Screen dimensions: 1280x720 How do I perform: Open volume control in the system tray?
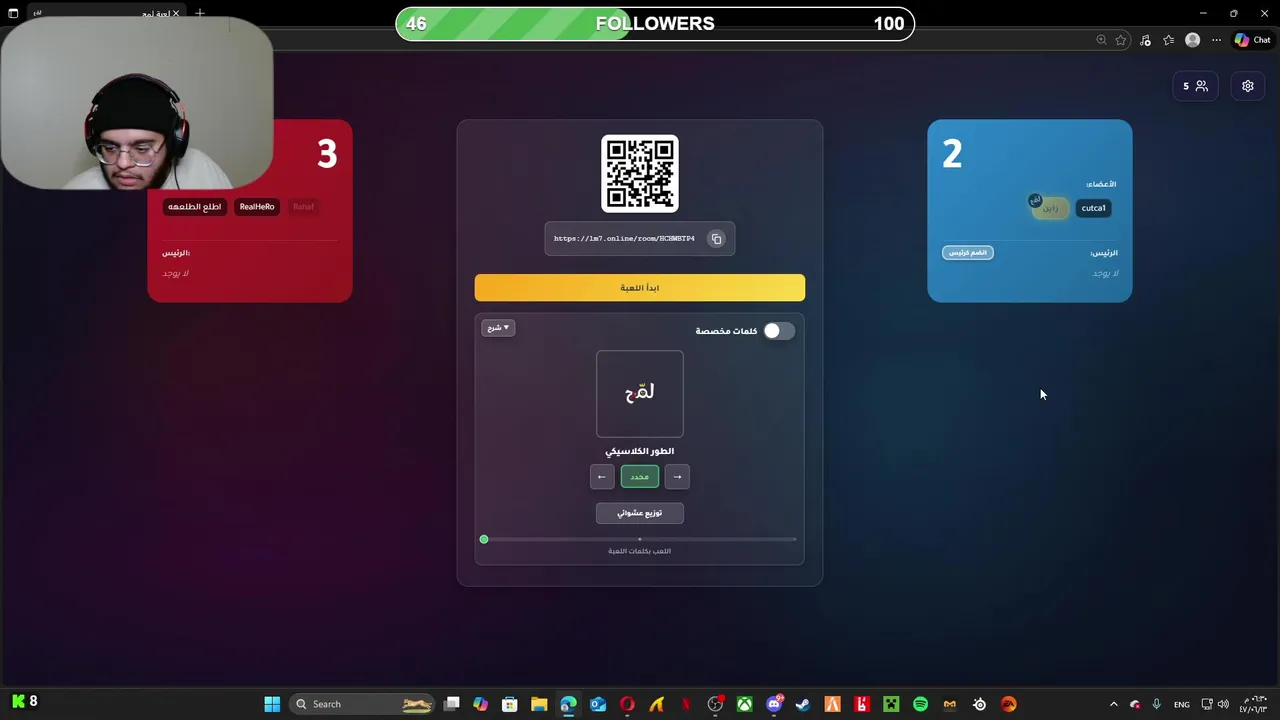(1223, 704)
